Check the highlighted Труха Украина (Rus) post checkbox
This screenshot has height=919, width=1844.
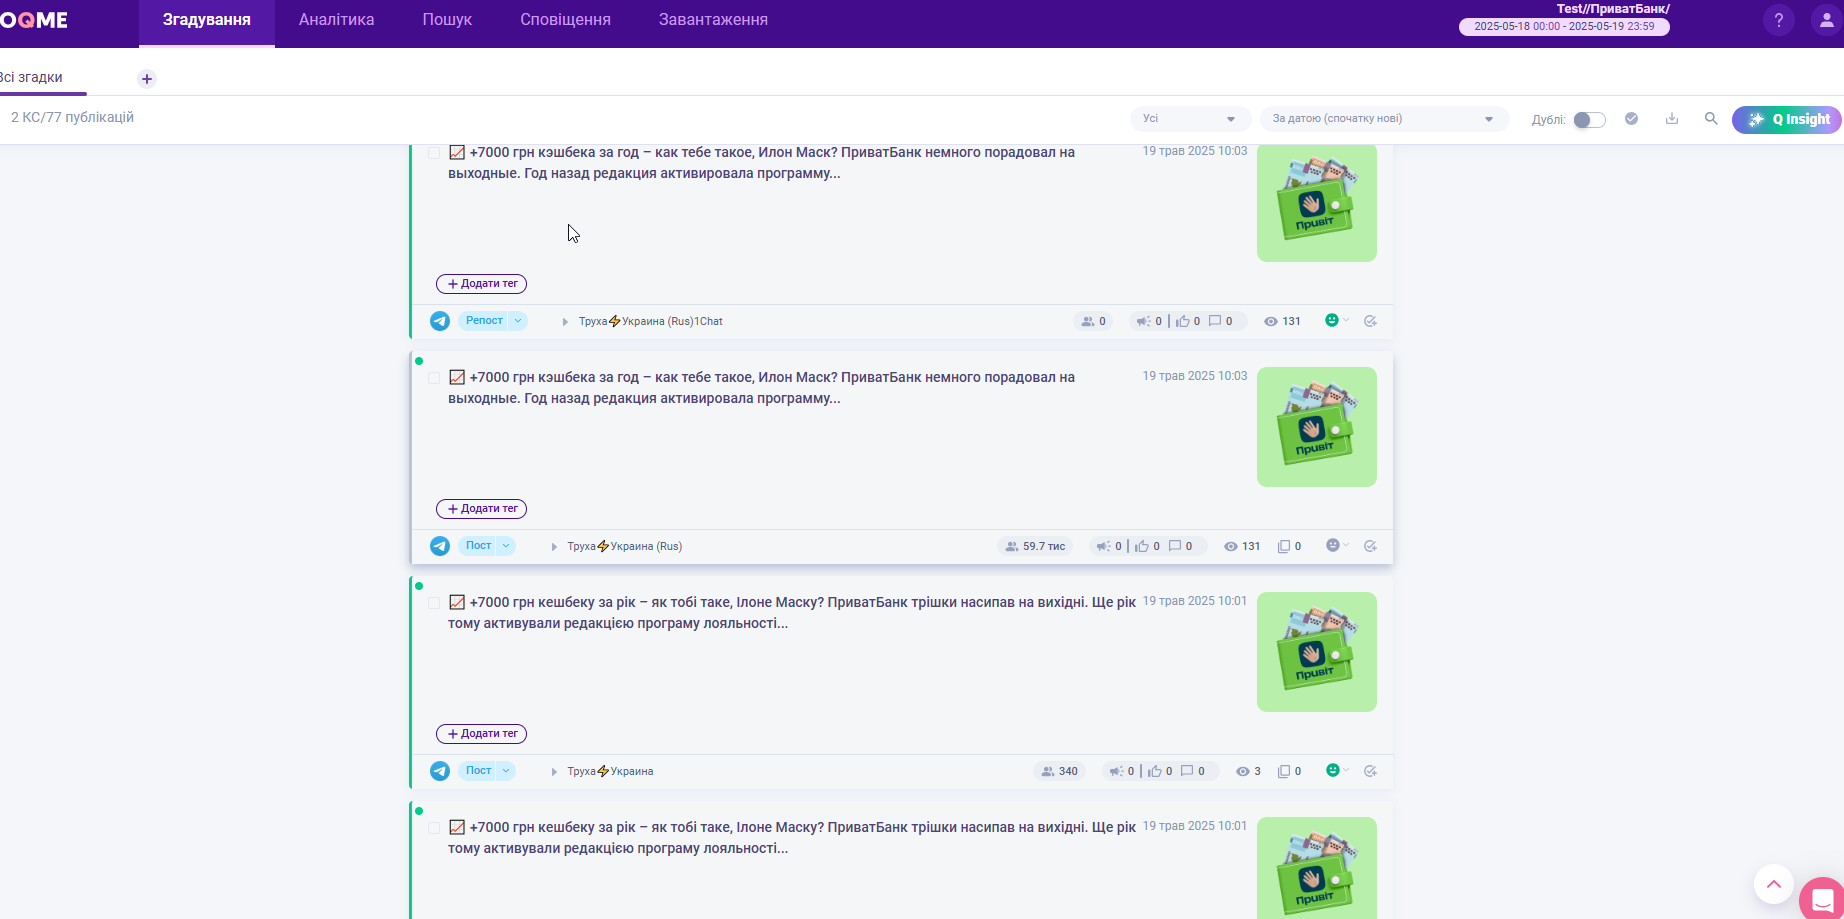434,378
